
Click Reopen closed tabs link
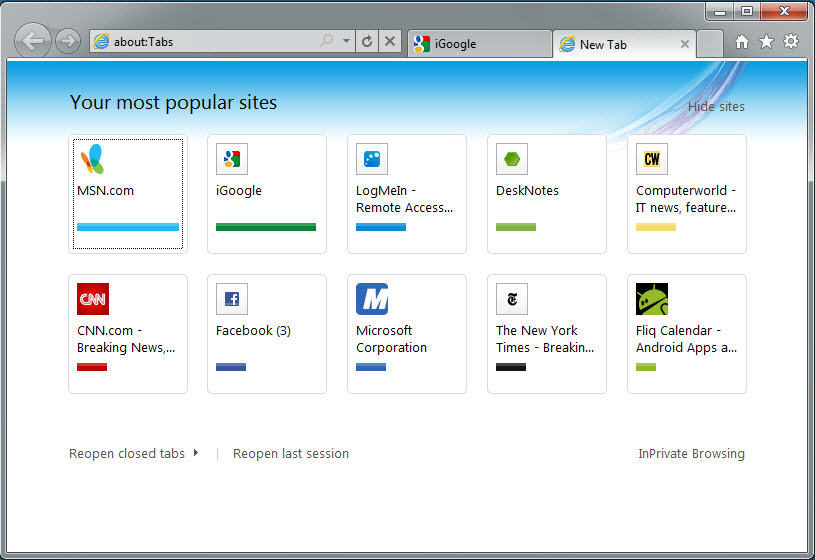click(x=127, y=454)
